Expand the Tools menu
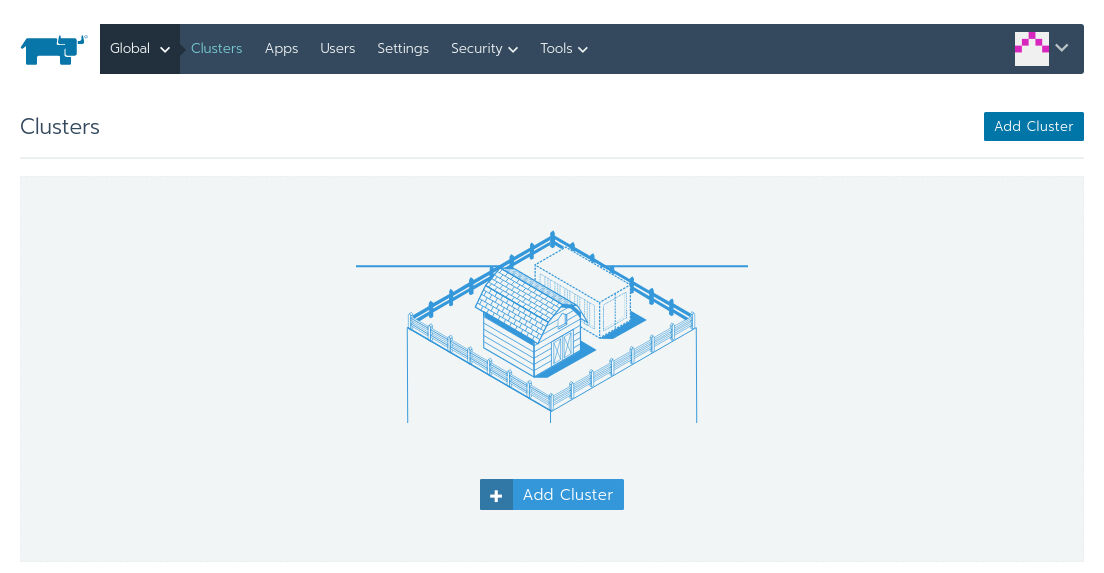1104x573 pixels. (563, 49)
